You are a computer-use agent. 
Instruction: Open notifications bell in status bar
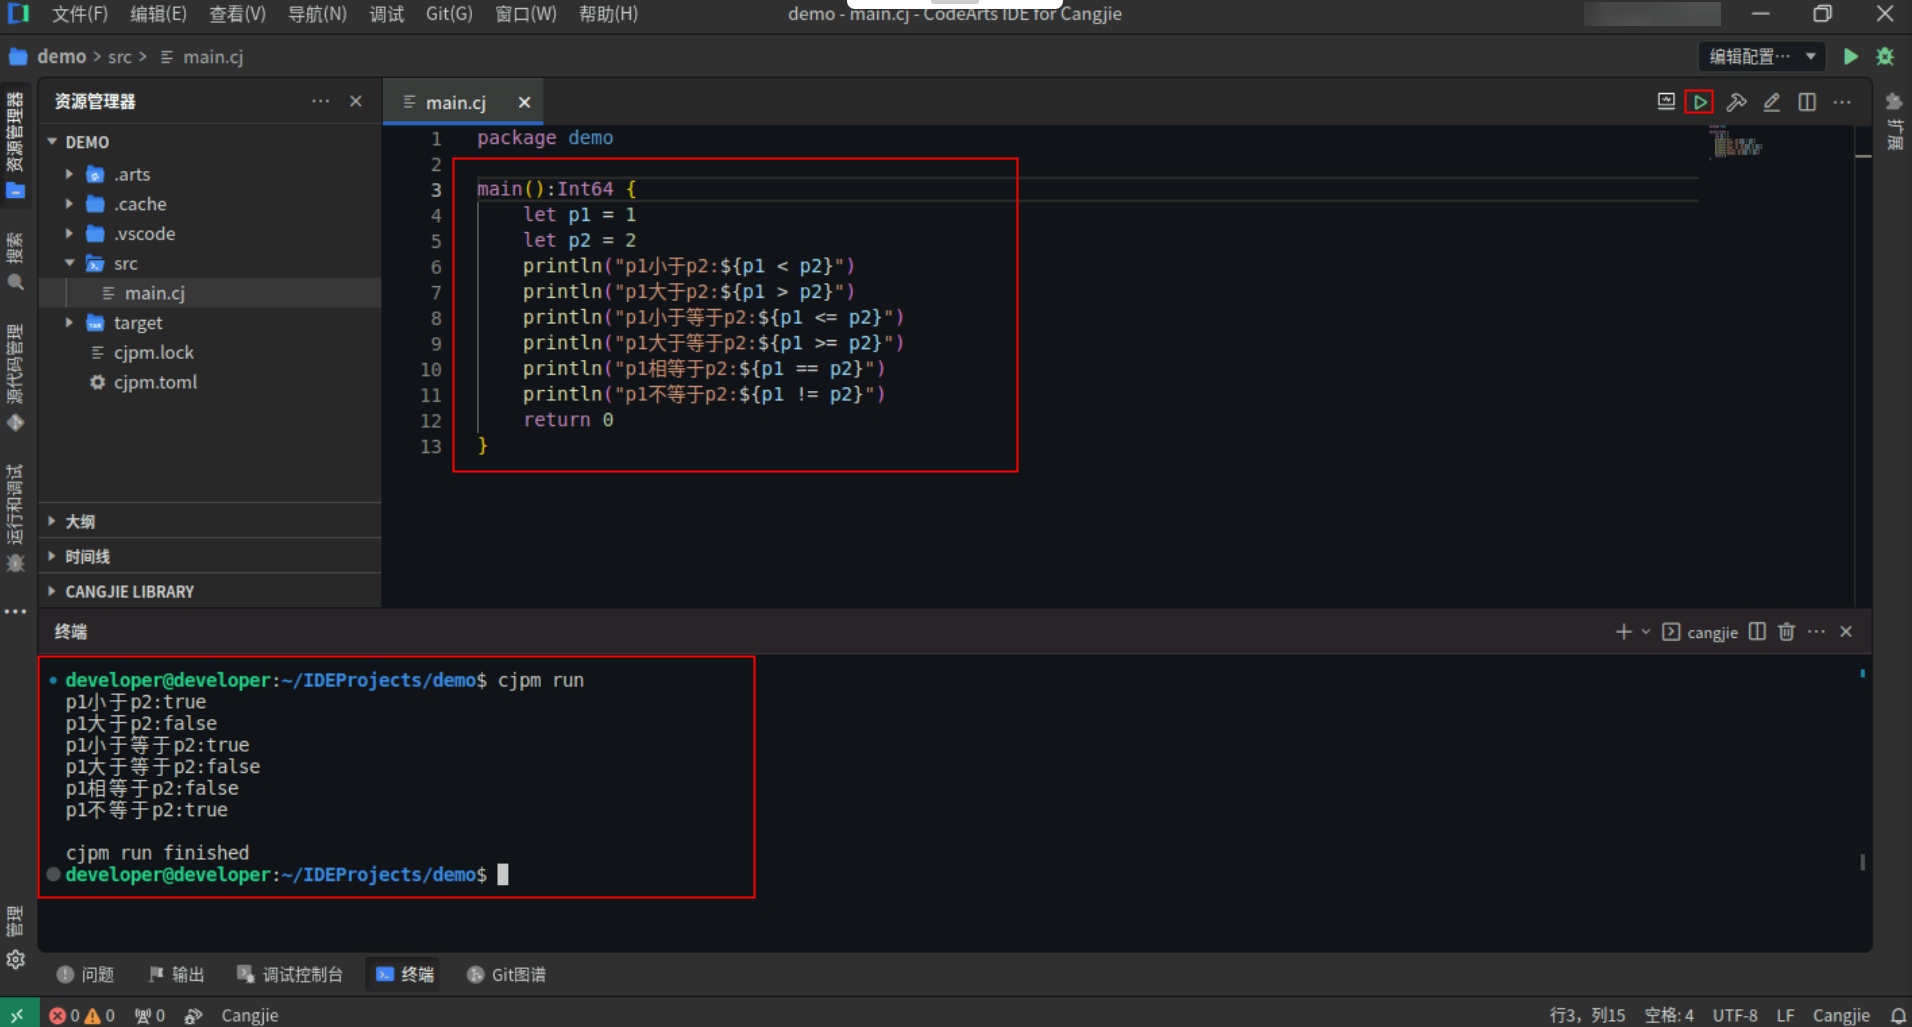pos(1897,1015)
